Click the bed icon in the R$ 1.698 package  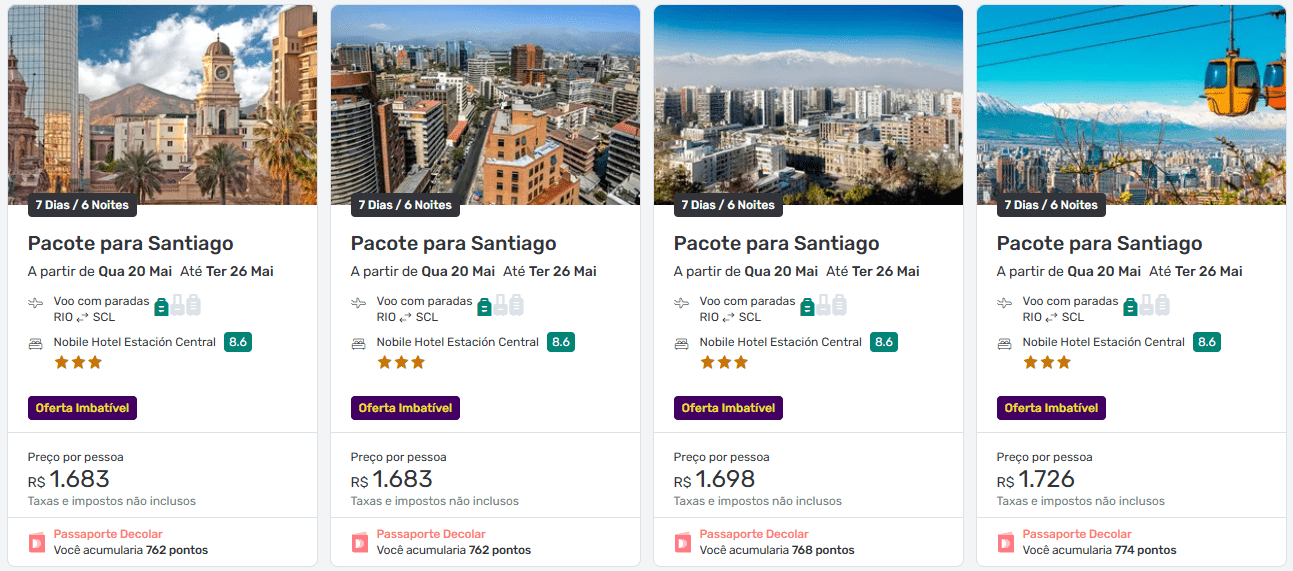(x=682, y=343)
